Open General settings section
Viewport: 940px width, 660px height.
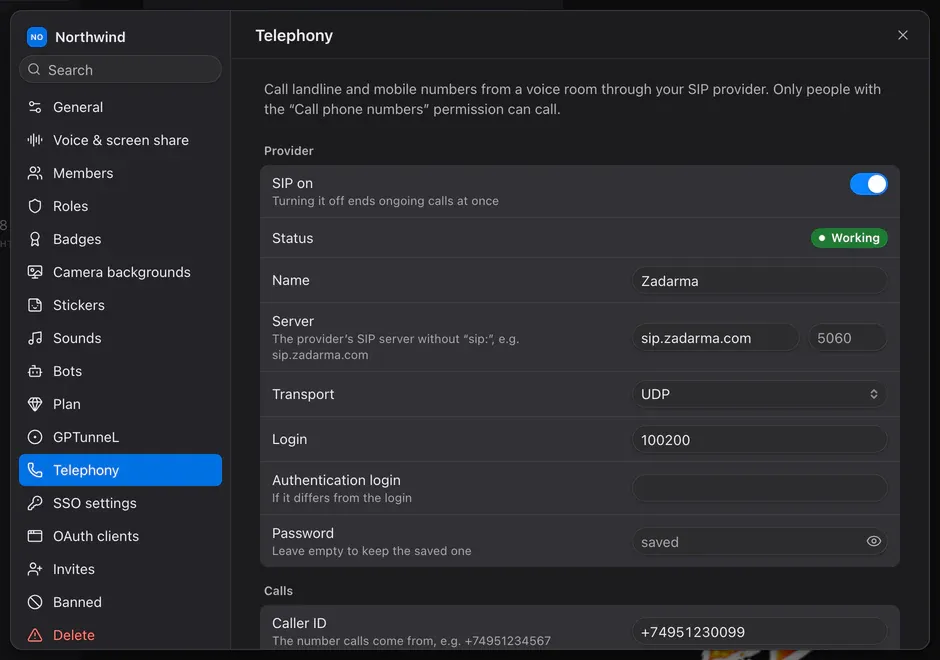pyautogui.click(x=120, y=107)
